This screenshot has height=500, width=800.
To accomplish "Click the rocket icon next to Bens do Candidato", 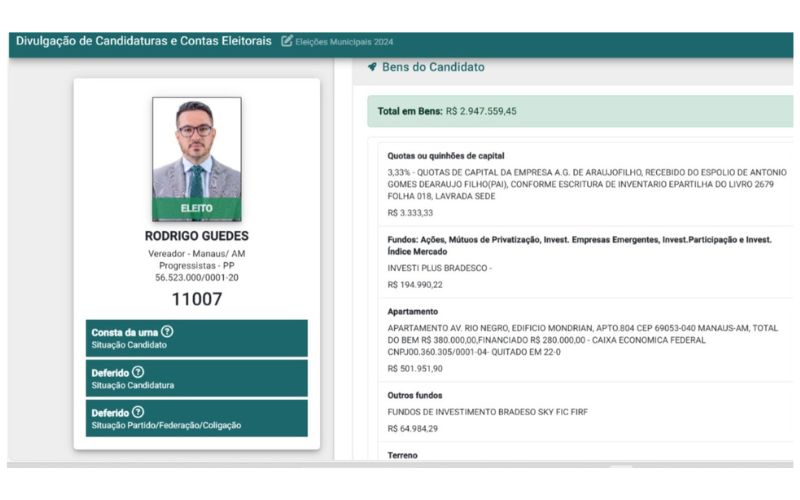I will pyautogui.click(x=372, y=67).
